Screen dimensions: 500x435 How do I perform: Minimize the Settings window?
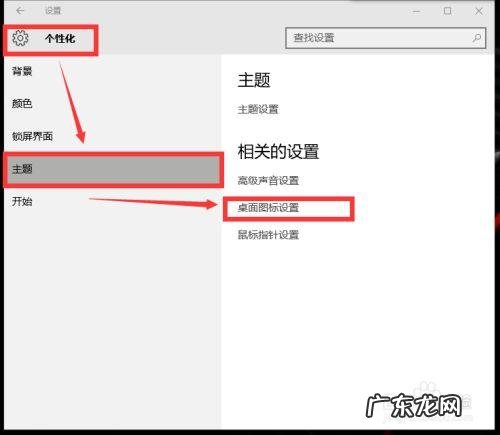416,11
